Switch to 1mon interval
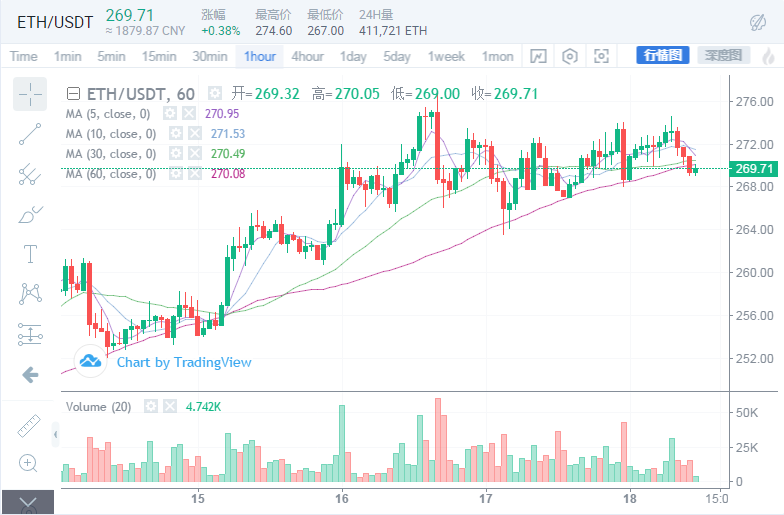The width and height of the screenshot is (784, 515). (x=498, y=56)
